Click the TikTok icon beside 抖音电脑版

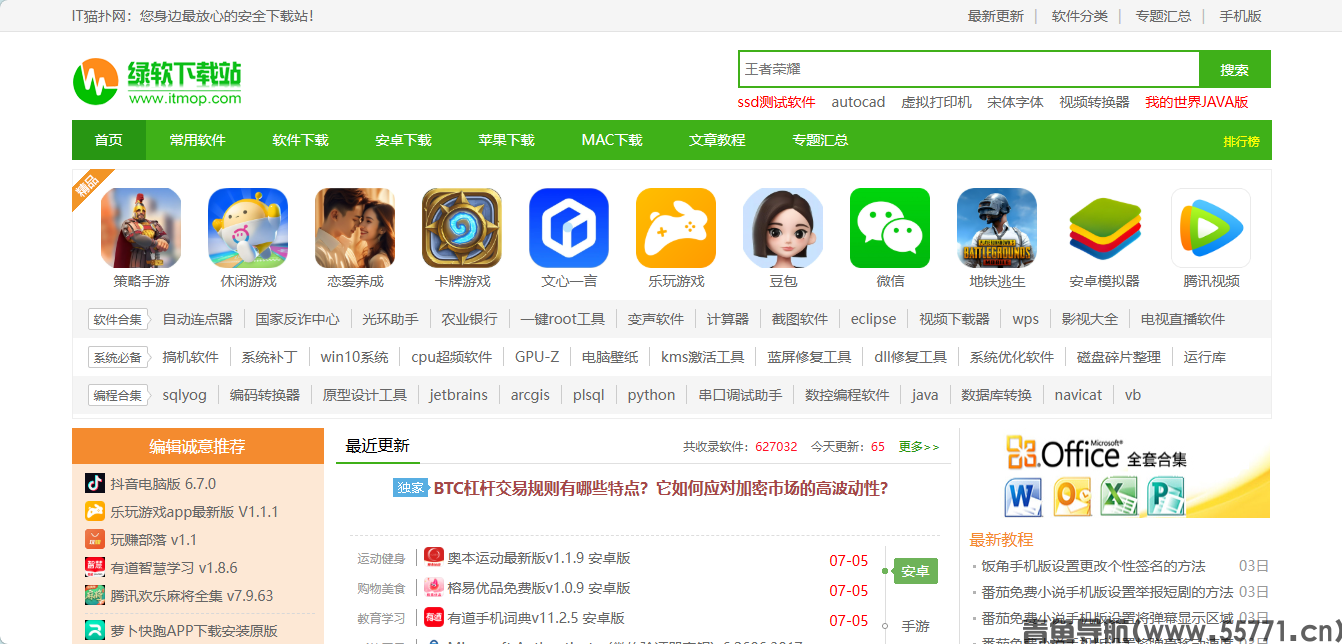94,483
